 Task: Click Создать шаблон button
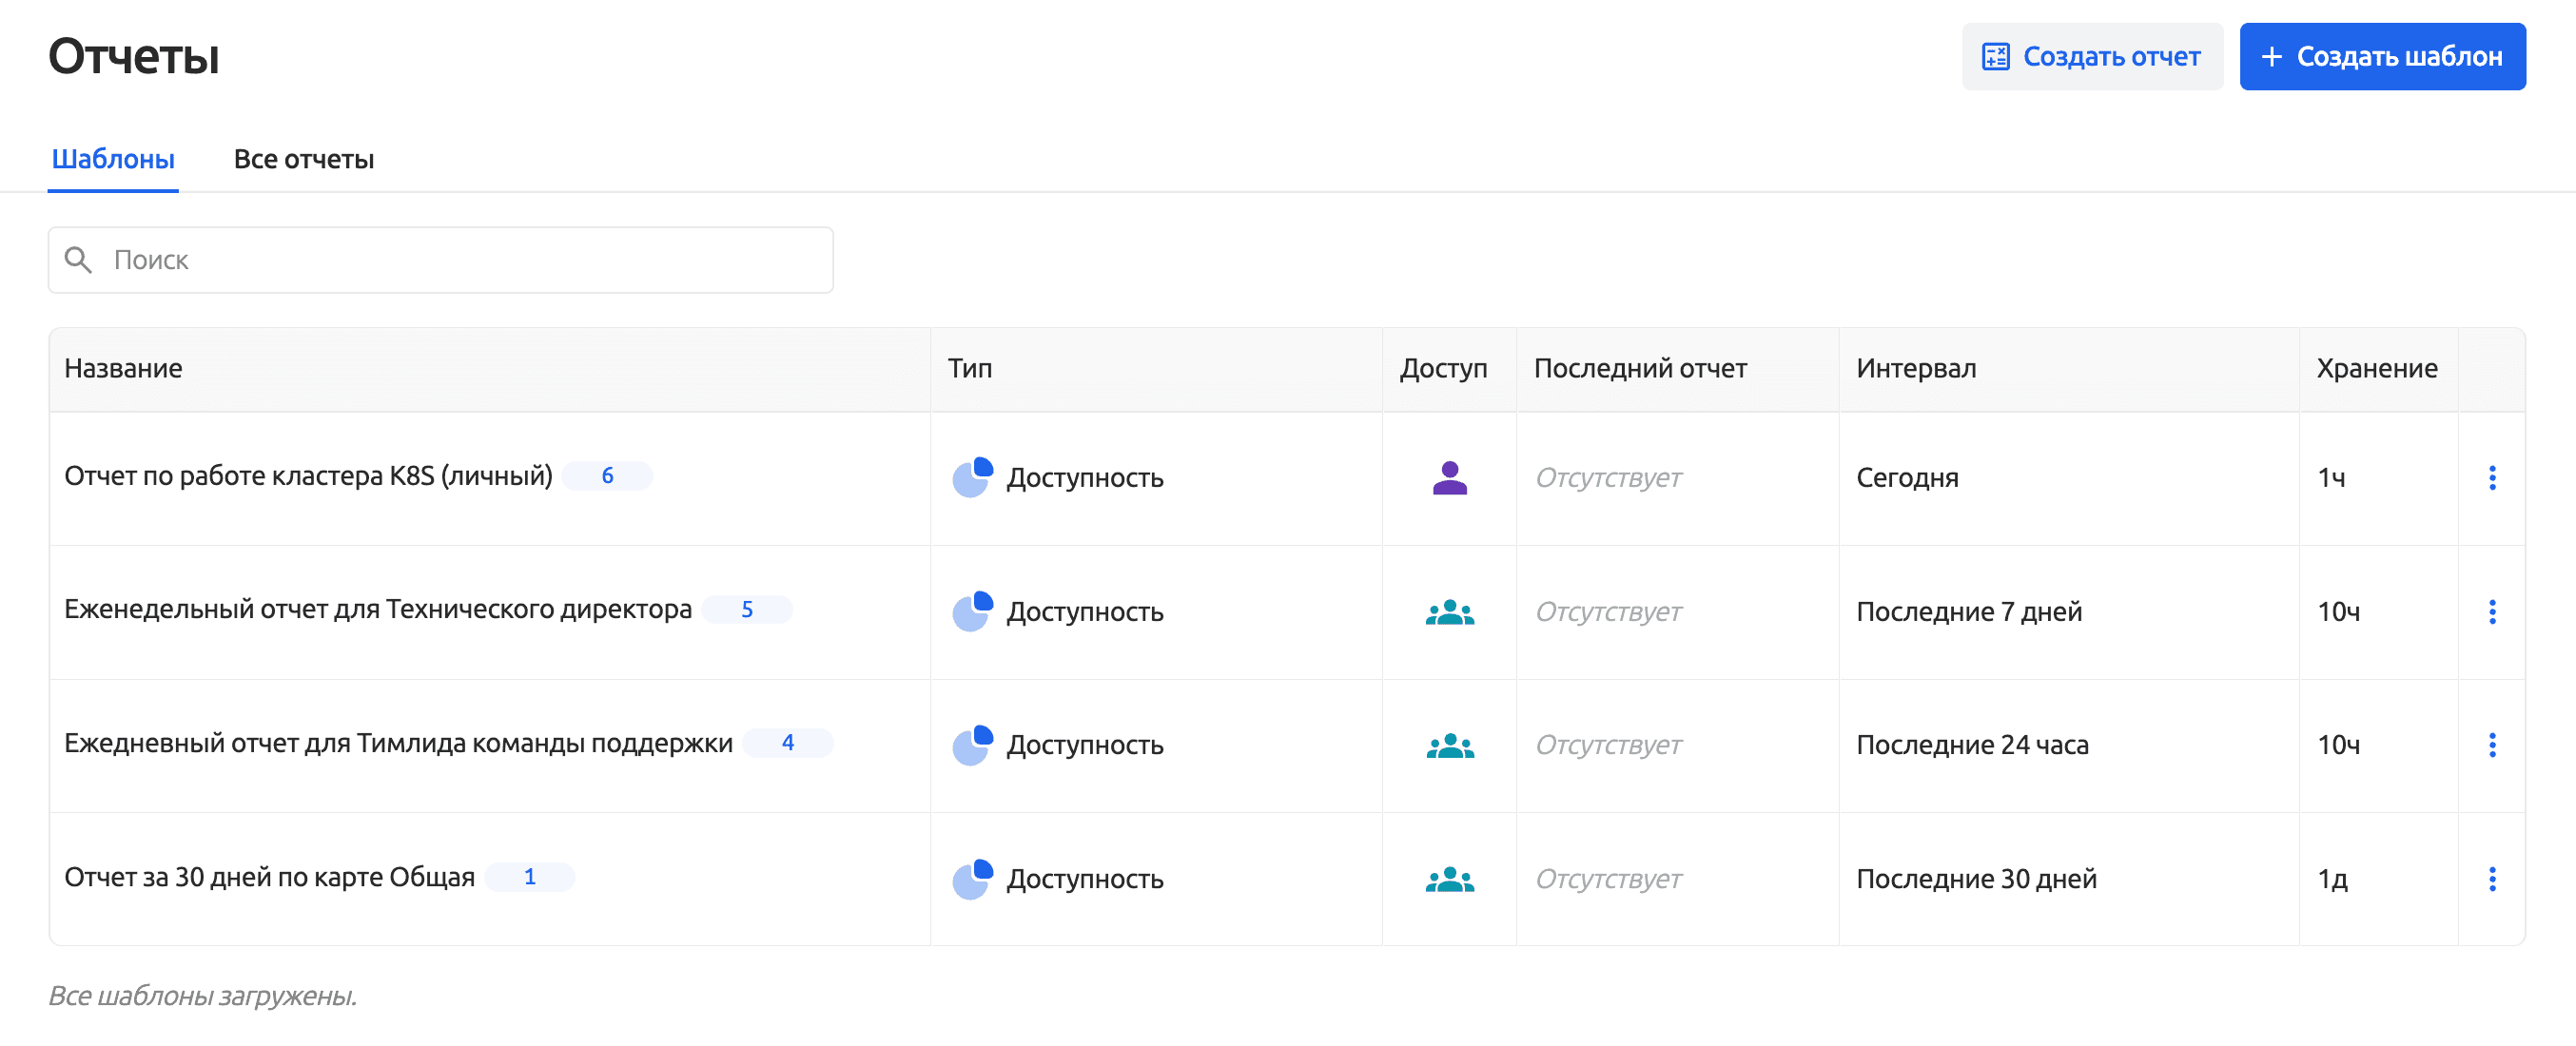2382,57
